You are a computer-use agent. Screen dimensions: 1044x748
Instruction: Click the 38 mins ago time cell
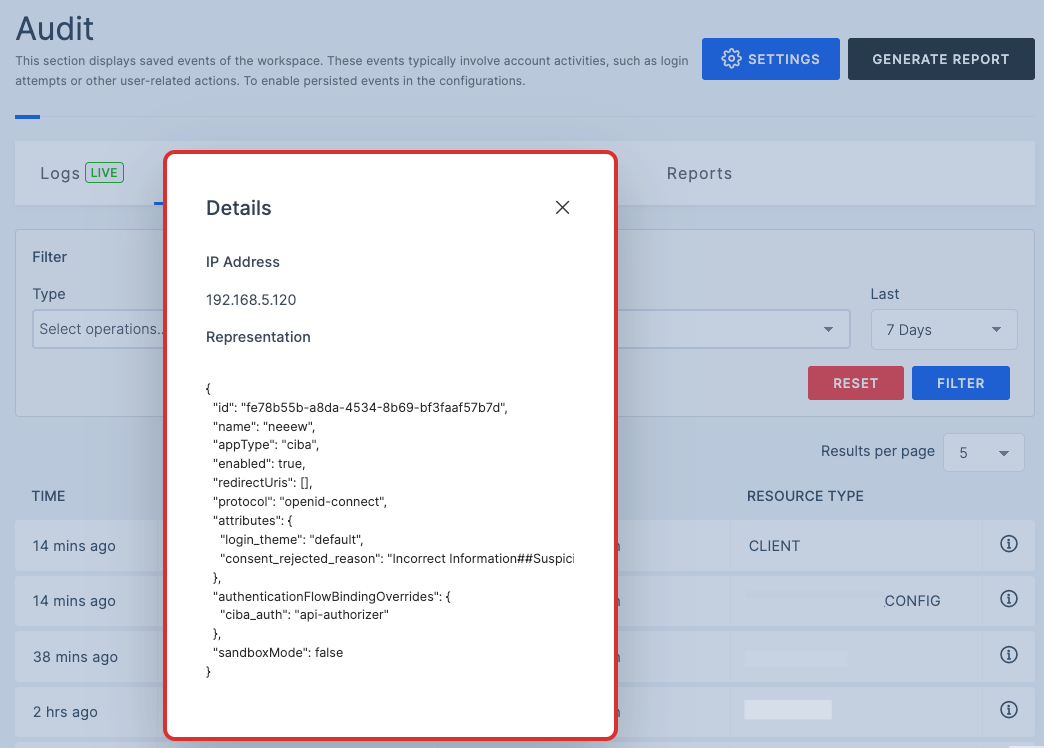(75, 657)
